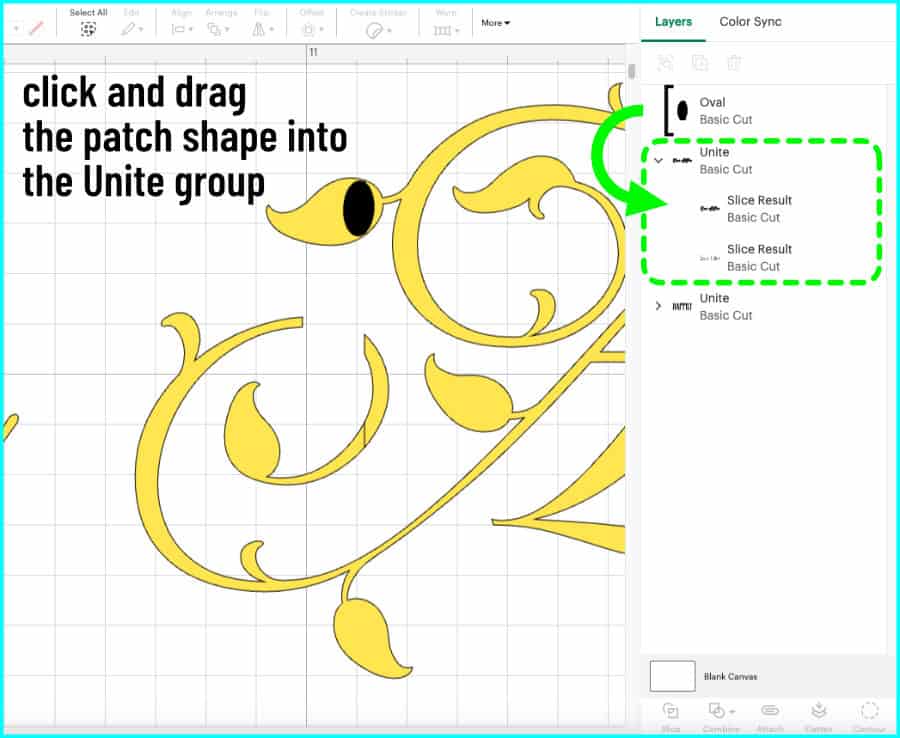Click the Blank Canvas swatch
This screenshot has height=738, width=900.
click(672, 676)
